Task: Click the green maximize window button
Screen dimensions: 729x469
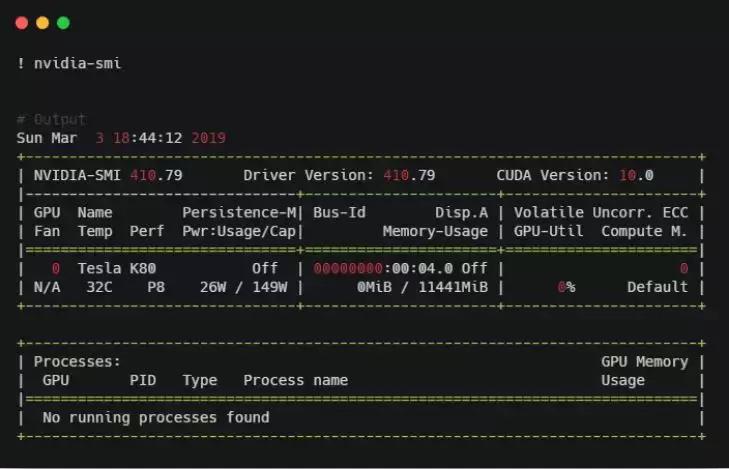Action: (64, 22)
